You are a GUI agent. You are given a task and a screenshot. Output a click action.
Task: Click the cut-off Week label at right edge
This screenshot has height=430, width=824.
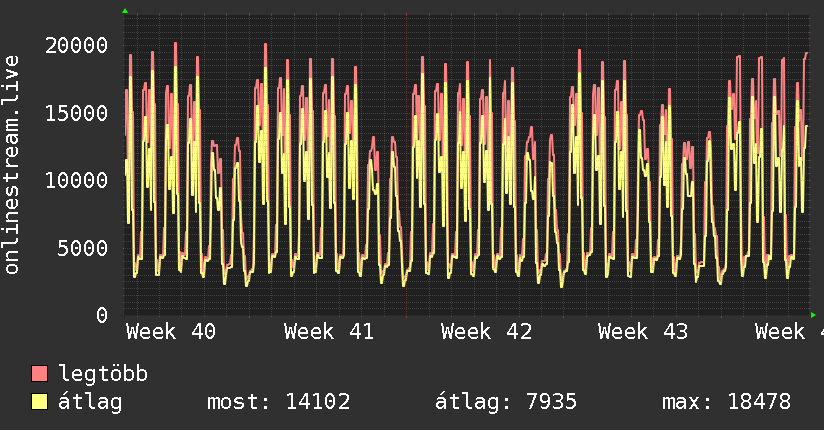pyautogui.click(x=788, y=331)
